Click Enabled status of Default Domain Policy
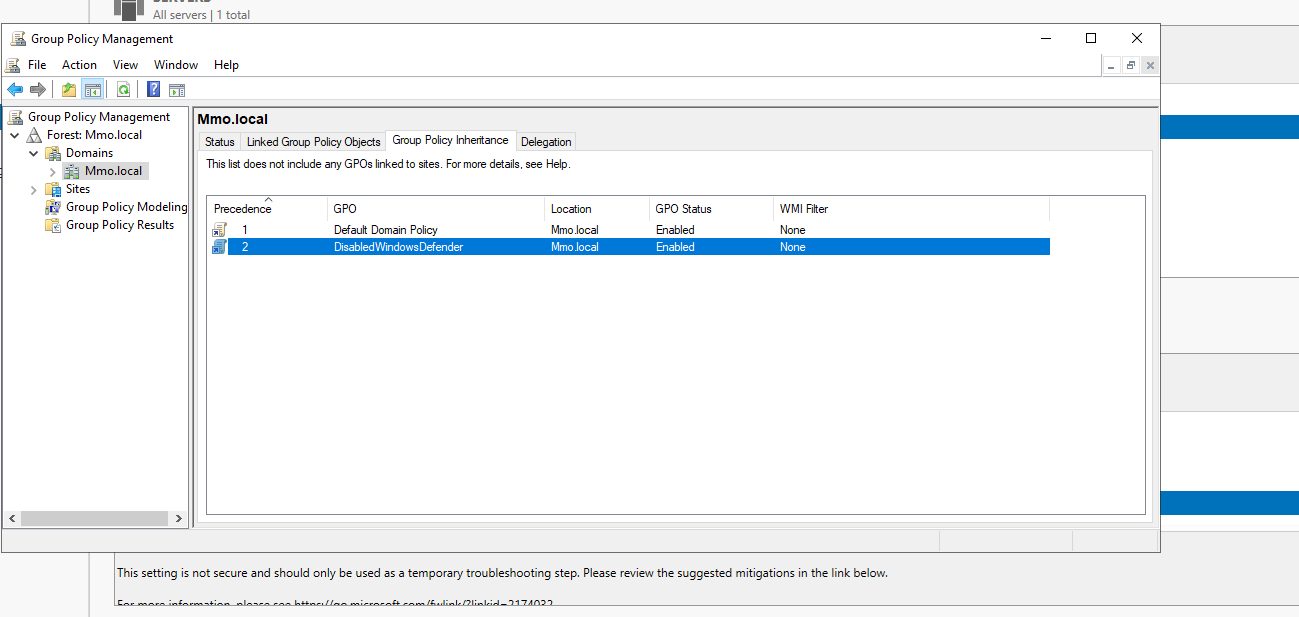1299x617 pixels. [675, 230]
